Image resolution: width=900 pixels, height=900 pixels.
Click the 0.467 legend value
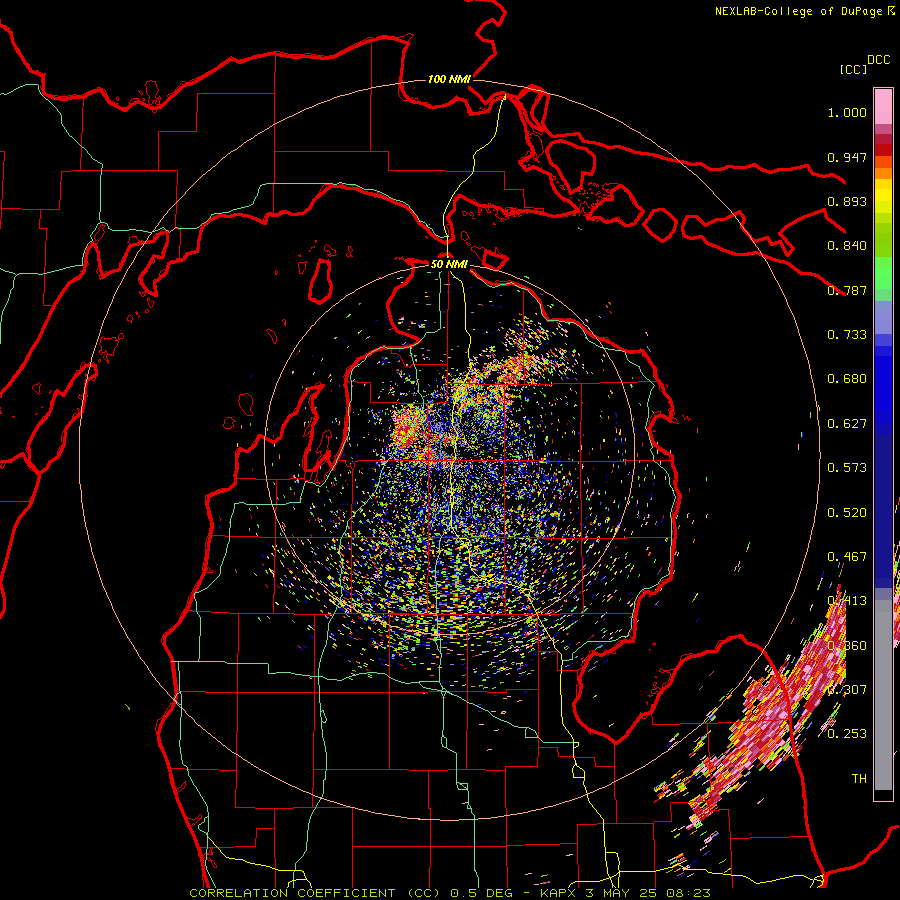847,557
